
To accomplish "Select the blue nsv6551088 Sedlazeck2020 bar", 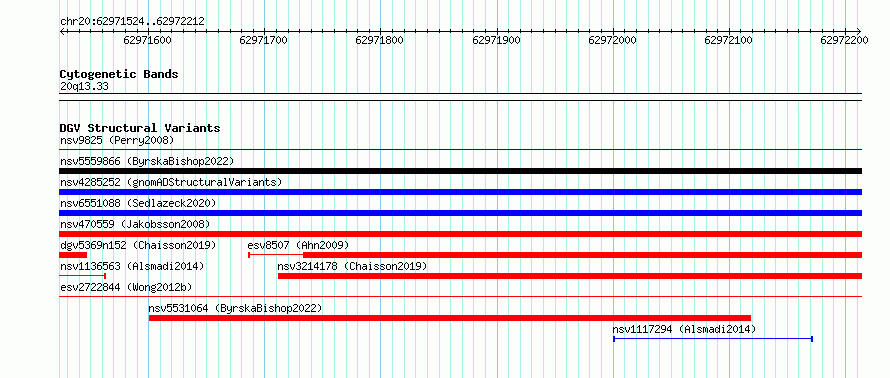I will (x=460, y=213).
